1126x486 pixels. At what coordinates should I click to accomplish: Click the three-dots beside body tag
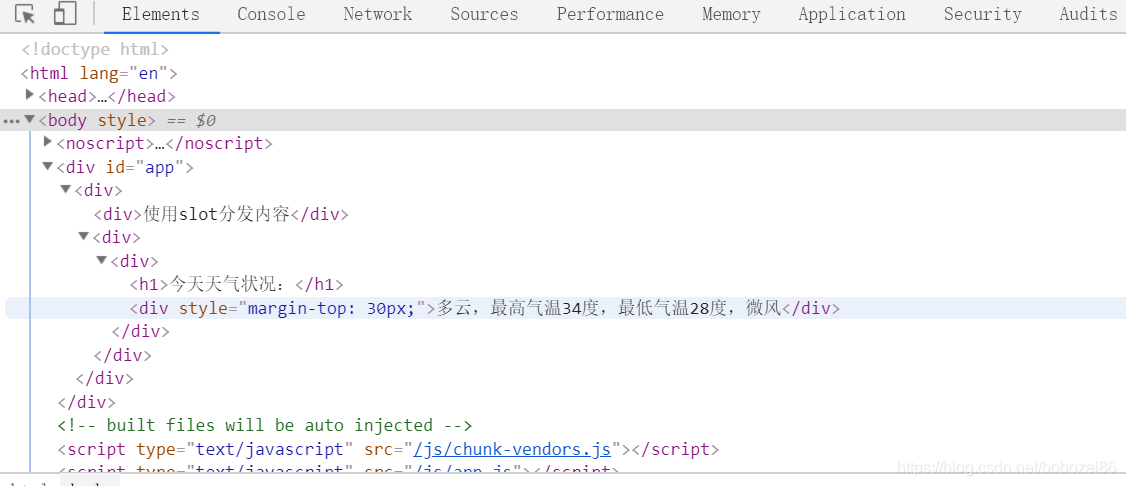click(x=11, y=121)
